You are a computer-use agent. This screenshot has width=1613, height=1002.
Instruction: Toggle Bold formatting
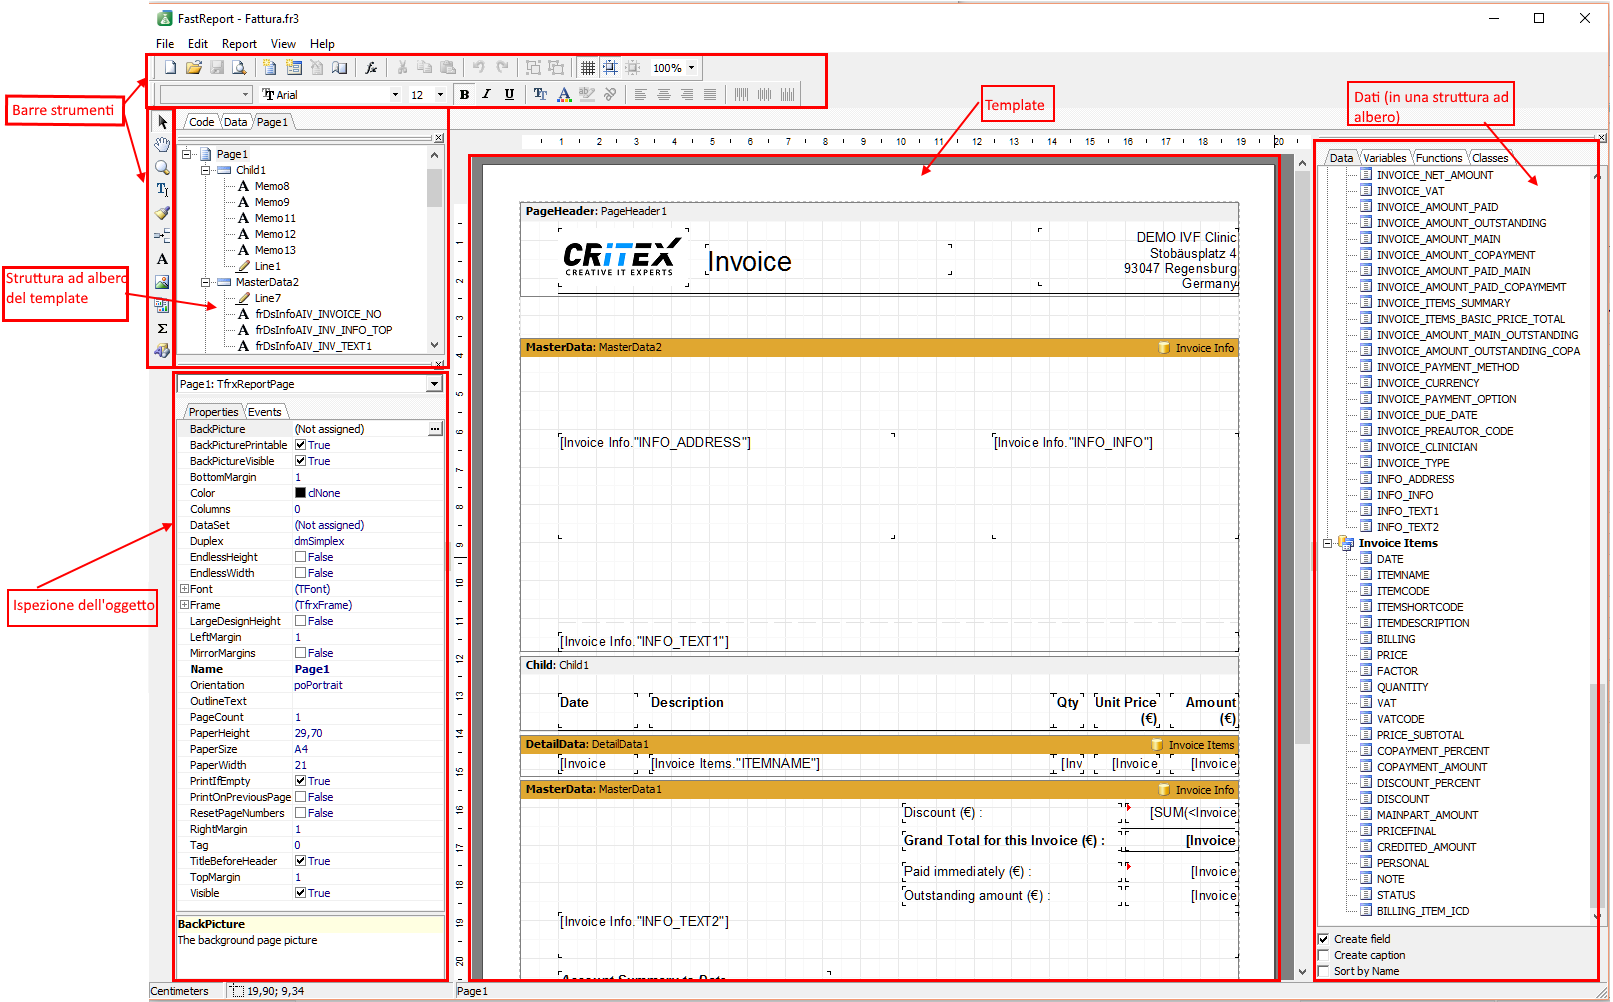point(464,95)
